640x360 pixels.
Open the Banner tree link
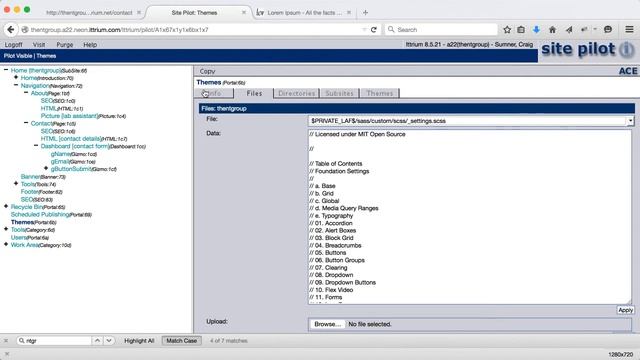[x=30, y=177]
